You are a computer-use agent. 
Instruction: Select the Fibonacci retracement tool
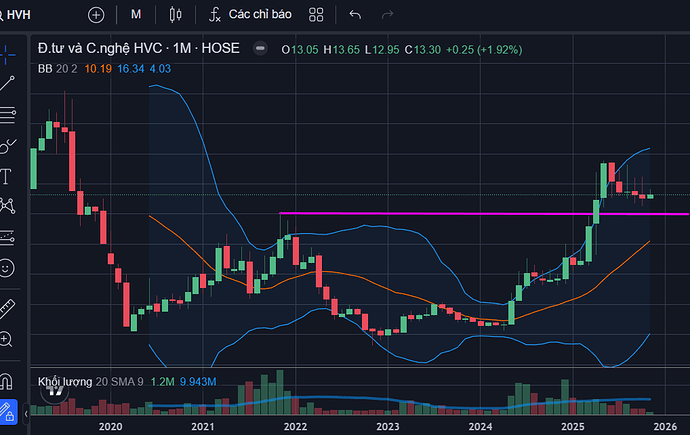point(7,115)
